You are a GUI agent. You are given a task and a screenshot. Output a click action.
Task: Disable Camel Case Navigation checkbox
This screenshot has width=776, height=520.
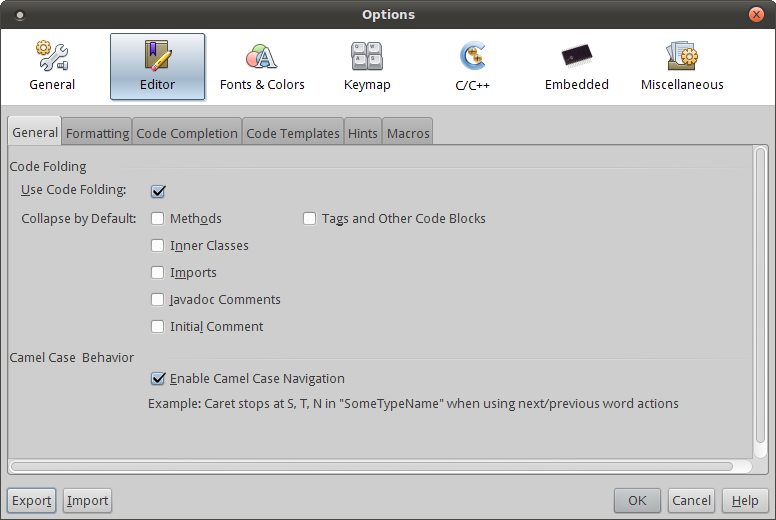click(158, 378)
